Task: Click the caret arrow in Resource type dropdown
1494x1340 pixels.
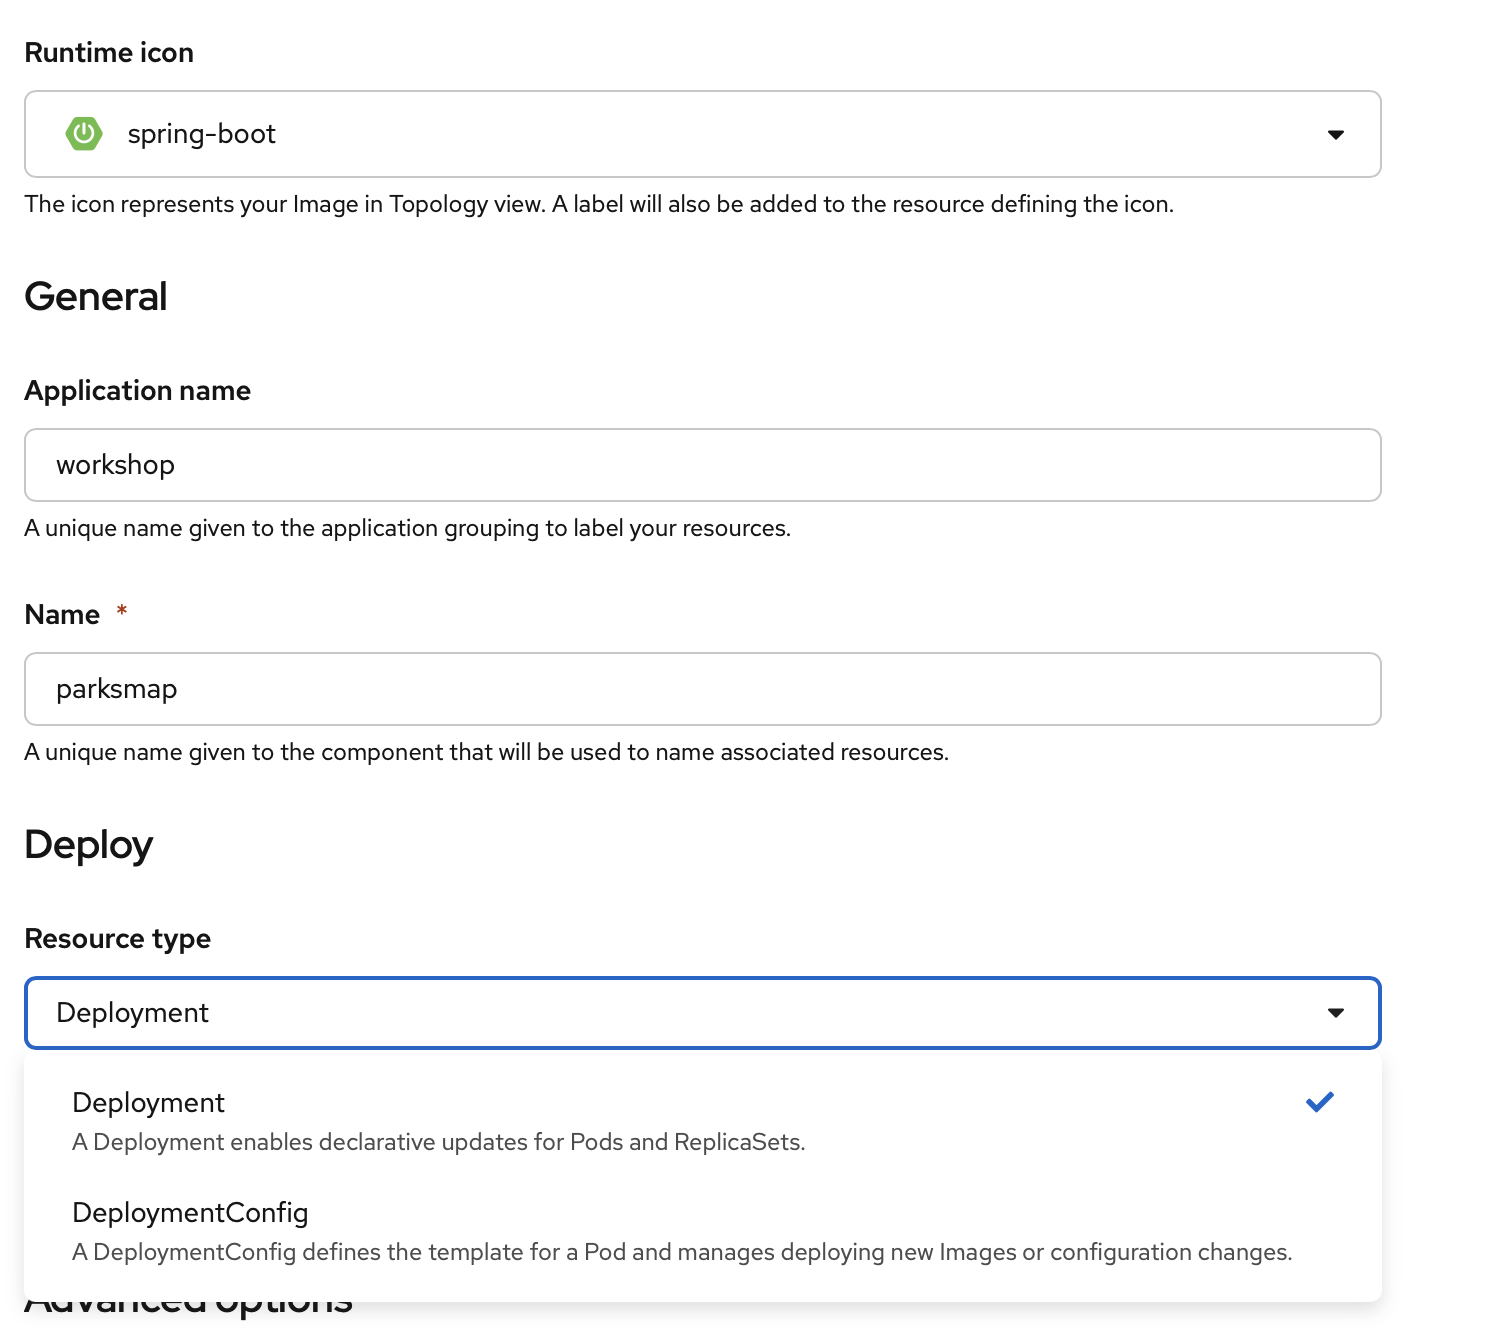Action: point(1335,1013)
